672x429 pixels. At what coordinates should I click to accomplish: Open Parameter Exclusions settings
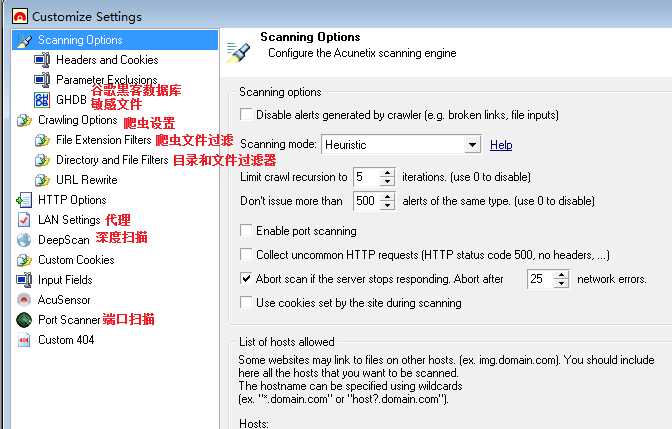[107, 80]
